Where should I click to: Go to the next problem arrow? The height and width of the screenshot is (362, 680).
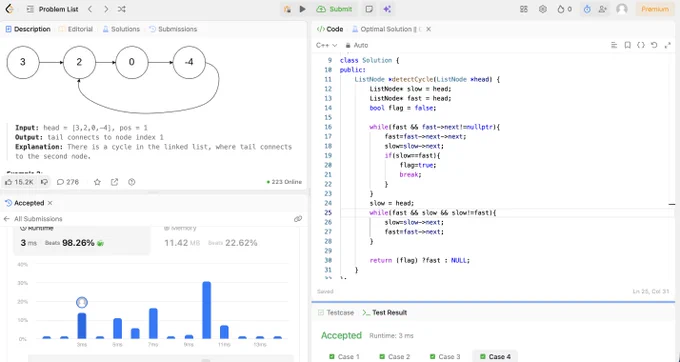click(106, 9)
